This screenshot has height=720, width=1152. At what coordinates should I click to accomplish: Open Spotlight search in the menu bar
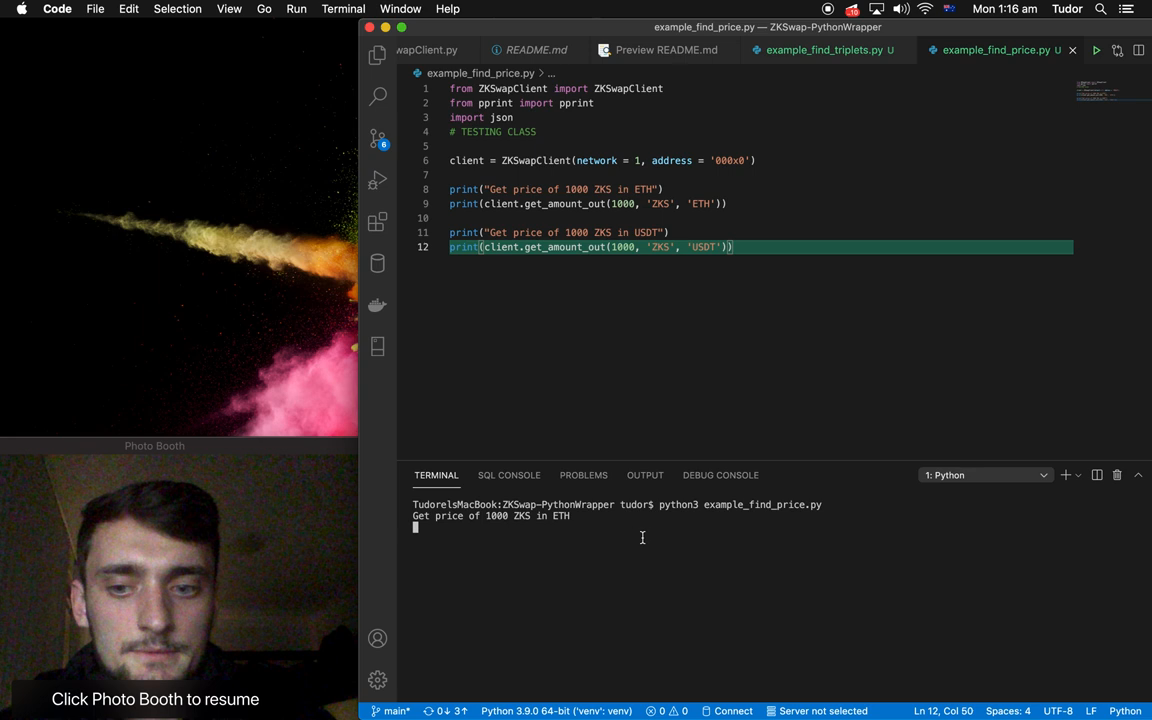click(x=1101, y=9)
